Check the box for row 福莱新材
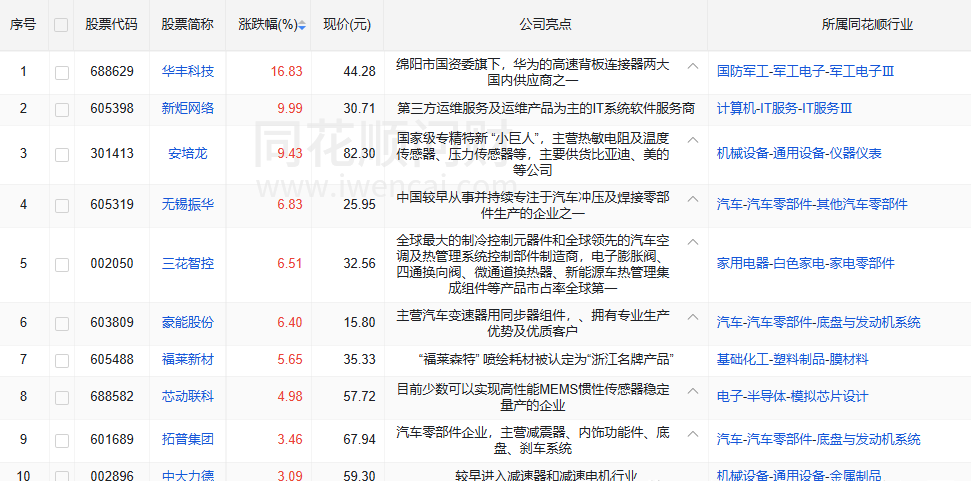Image resolution: width=975 pixels, height=481 pixels. [x=62, y=360]
